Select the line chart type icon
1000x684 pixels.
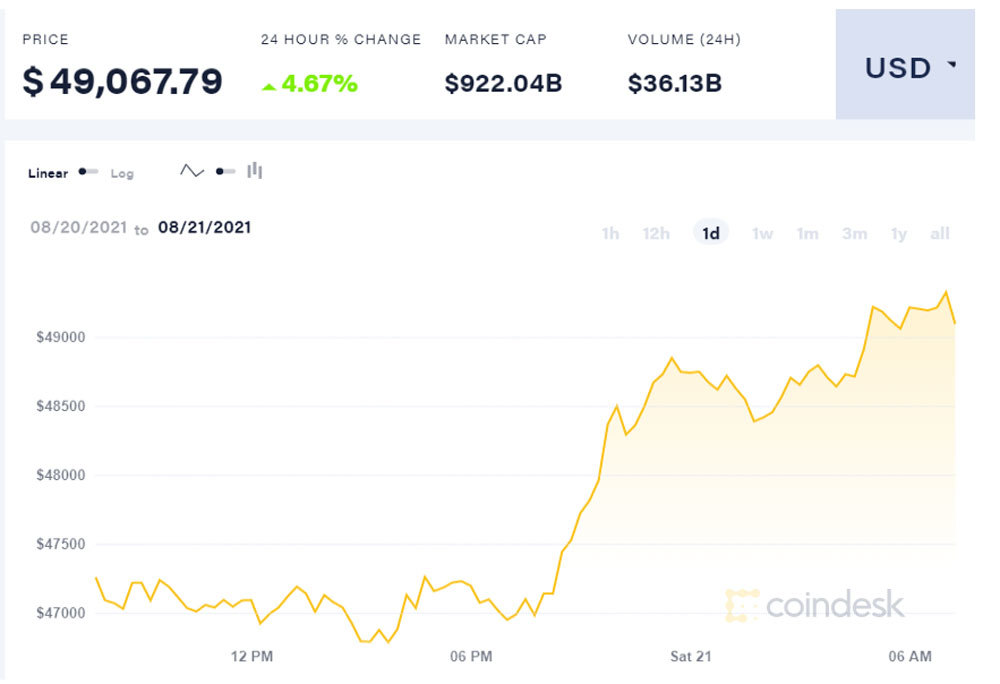191,171
